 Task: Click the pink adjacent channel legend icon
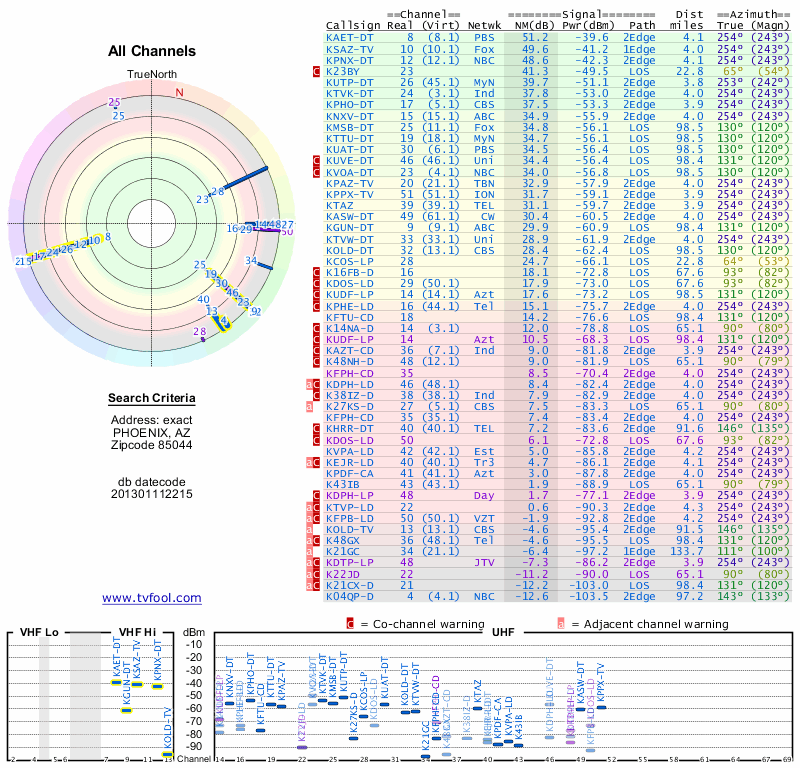(x=561, y=624)
